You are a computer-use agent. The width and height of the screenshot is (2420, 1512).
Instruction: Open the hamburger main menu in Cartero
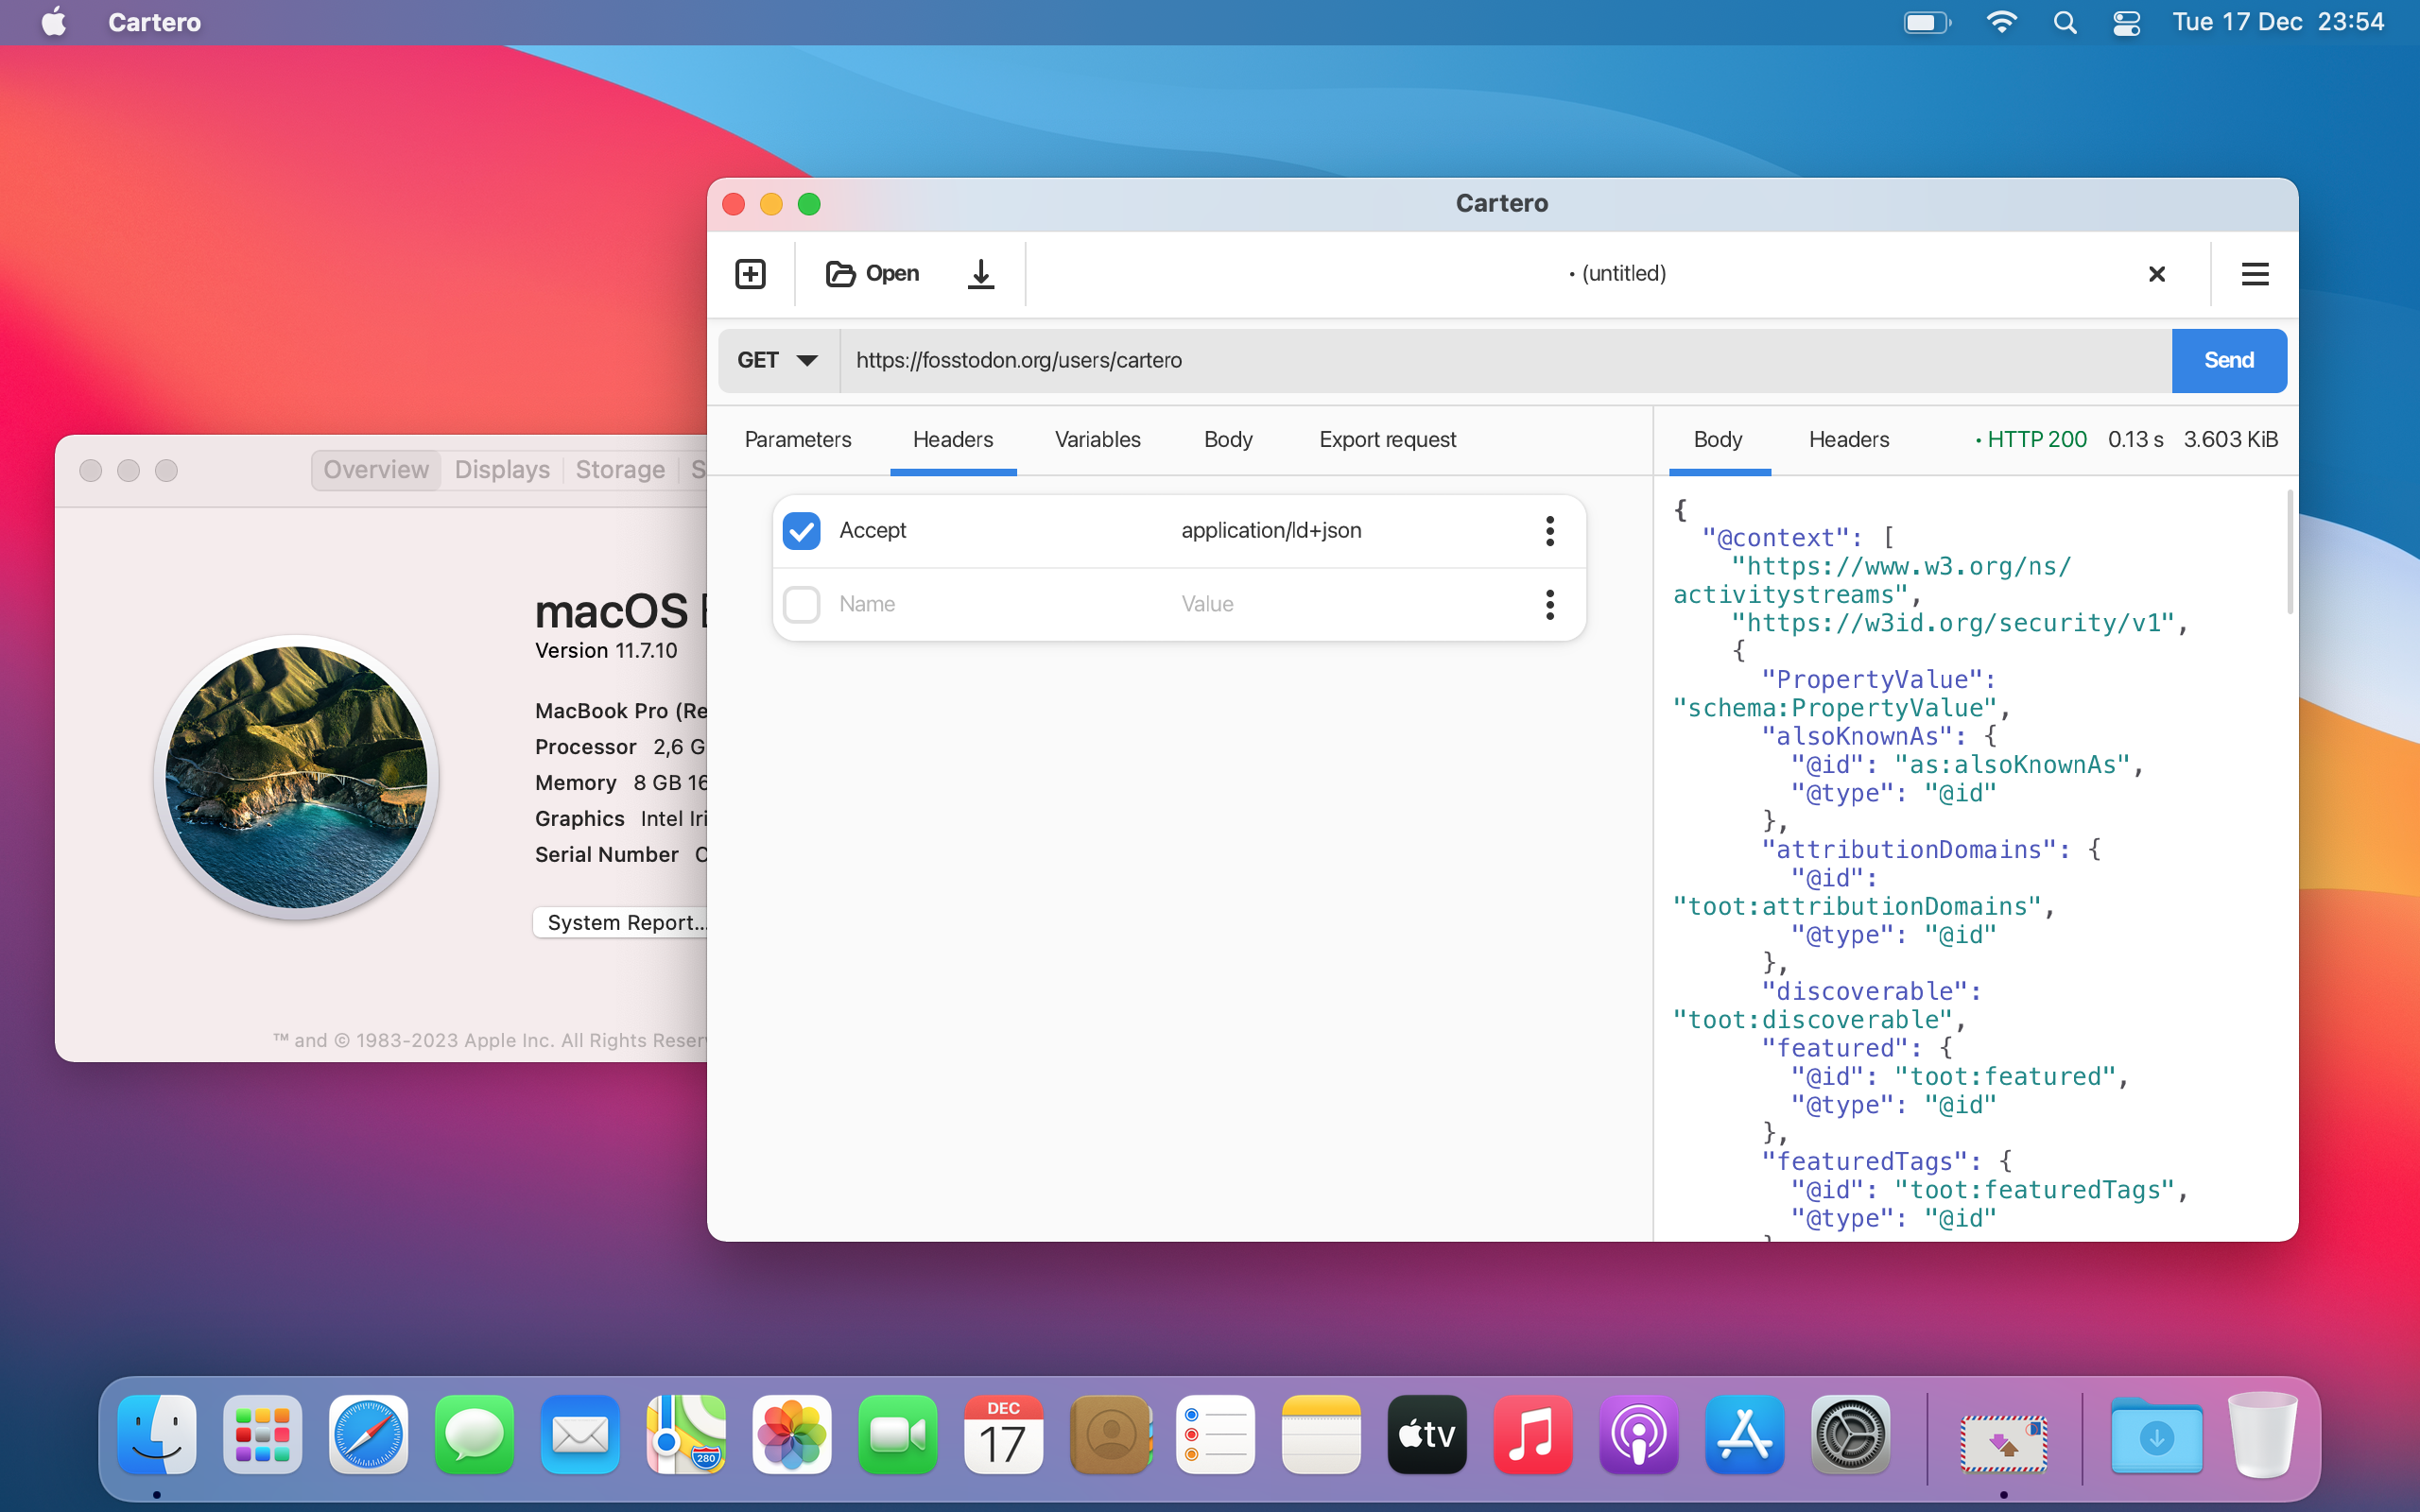2255,273
